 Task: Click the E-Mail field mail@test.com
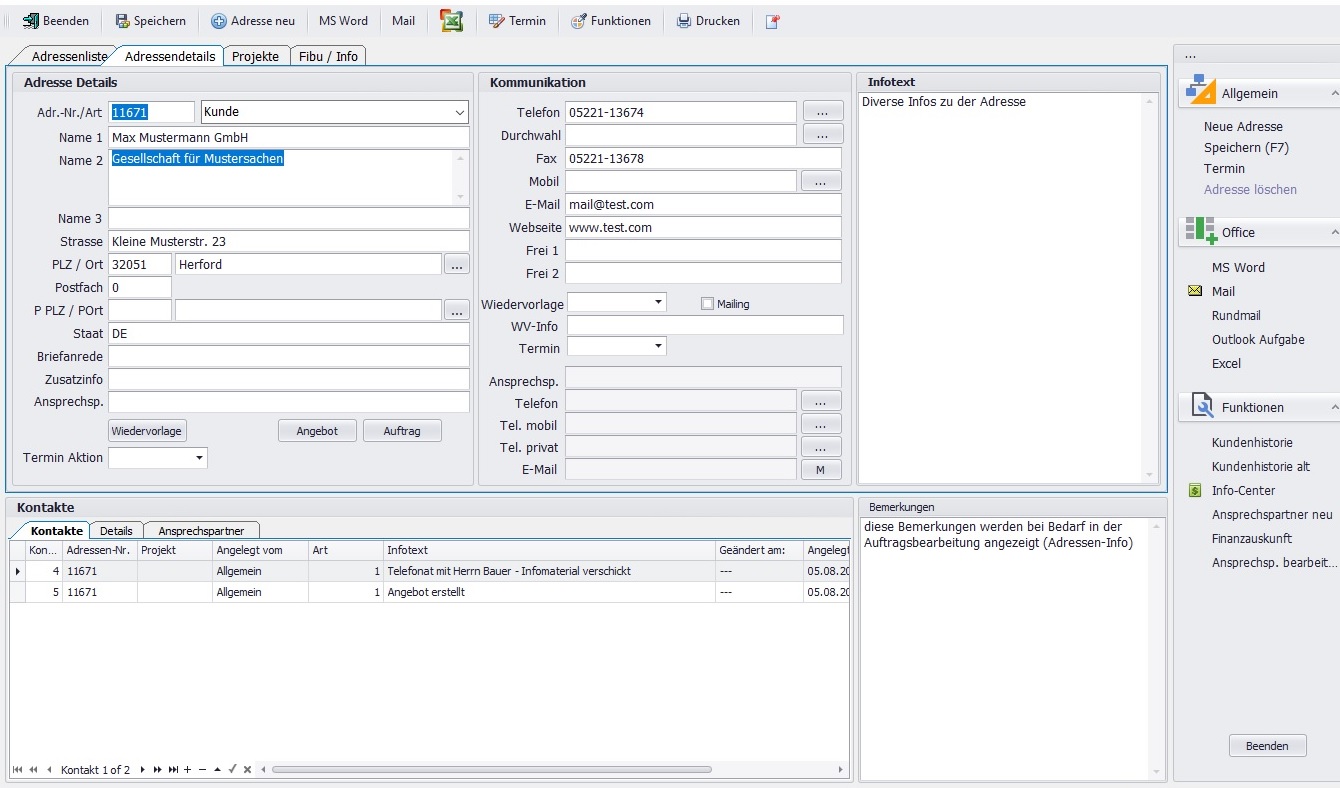(703, 204)
